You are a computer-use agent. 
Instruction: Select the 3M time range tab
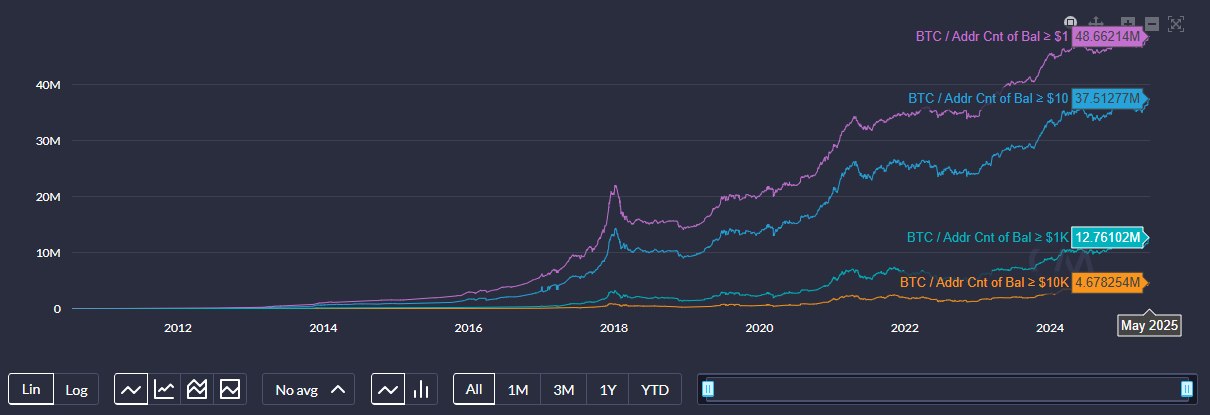coord(563,389)
